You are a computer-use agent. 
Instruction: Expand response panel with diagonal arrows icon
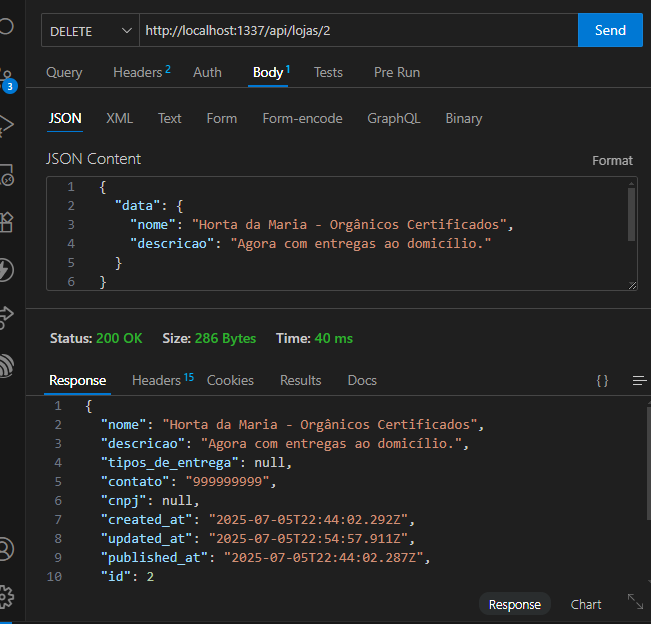(635, 602)
